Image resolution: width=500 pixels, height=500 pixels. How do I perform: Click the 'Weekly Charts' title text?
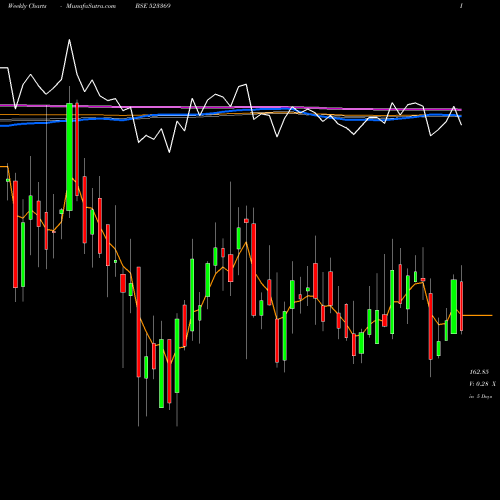[27, 6]
